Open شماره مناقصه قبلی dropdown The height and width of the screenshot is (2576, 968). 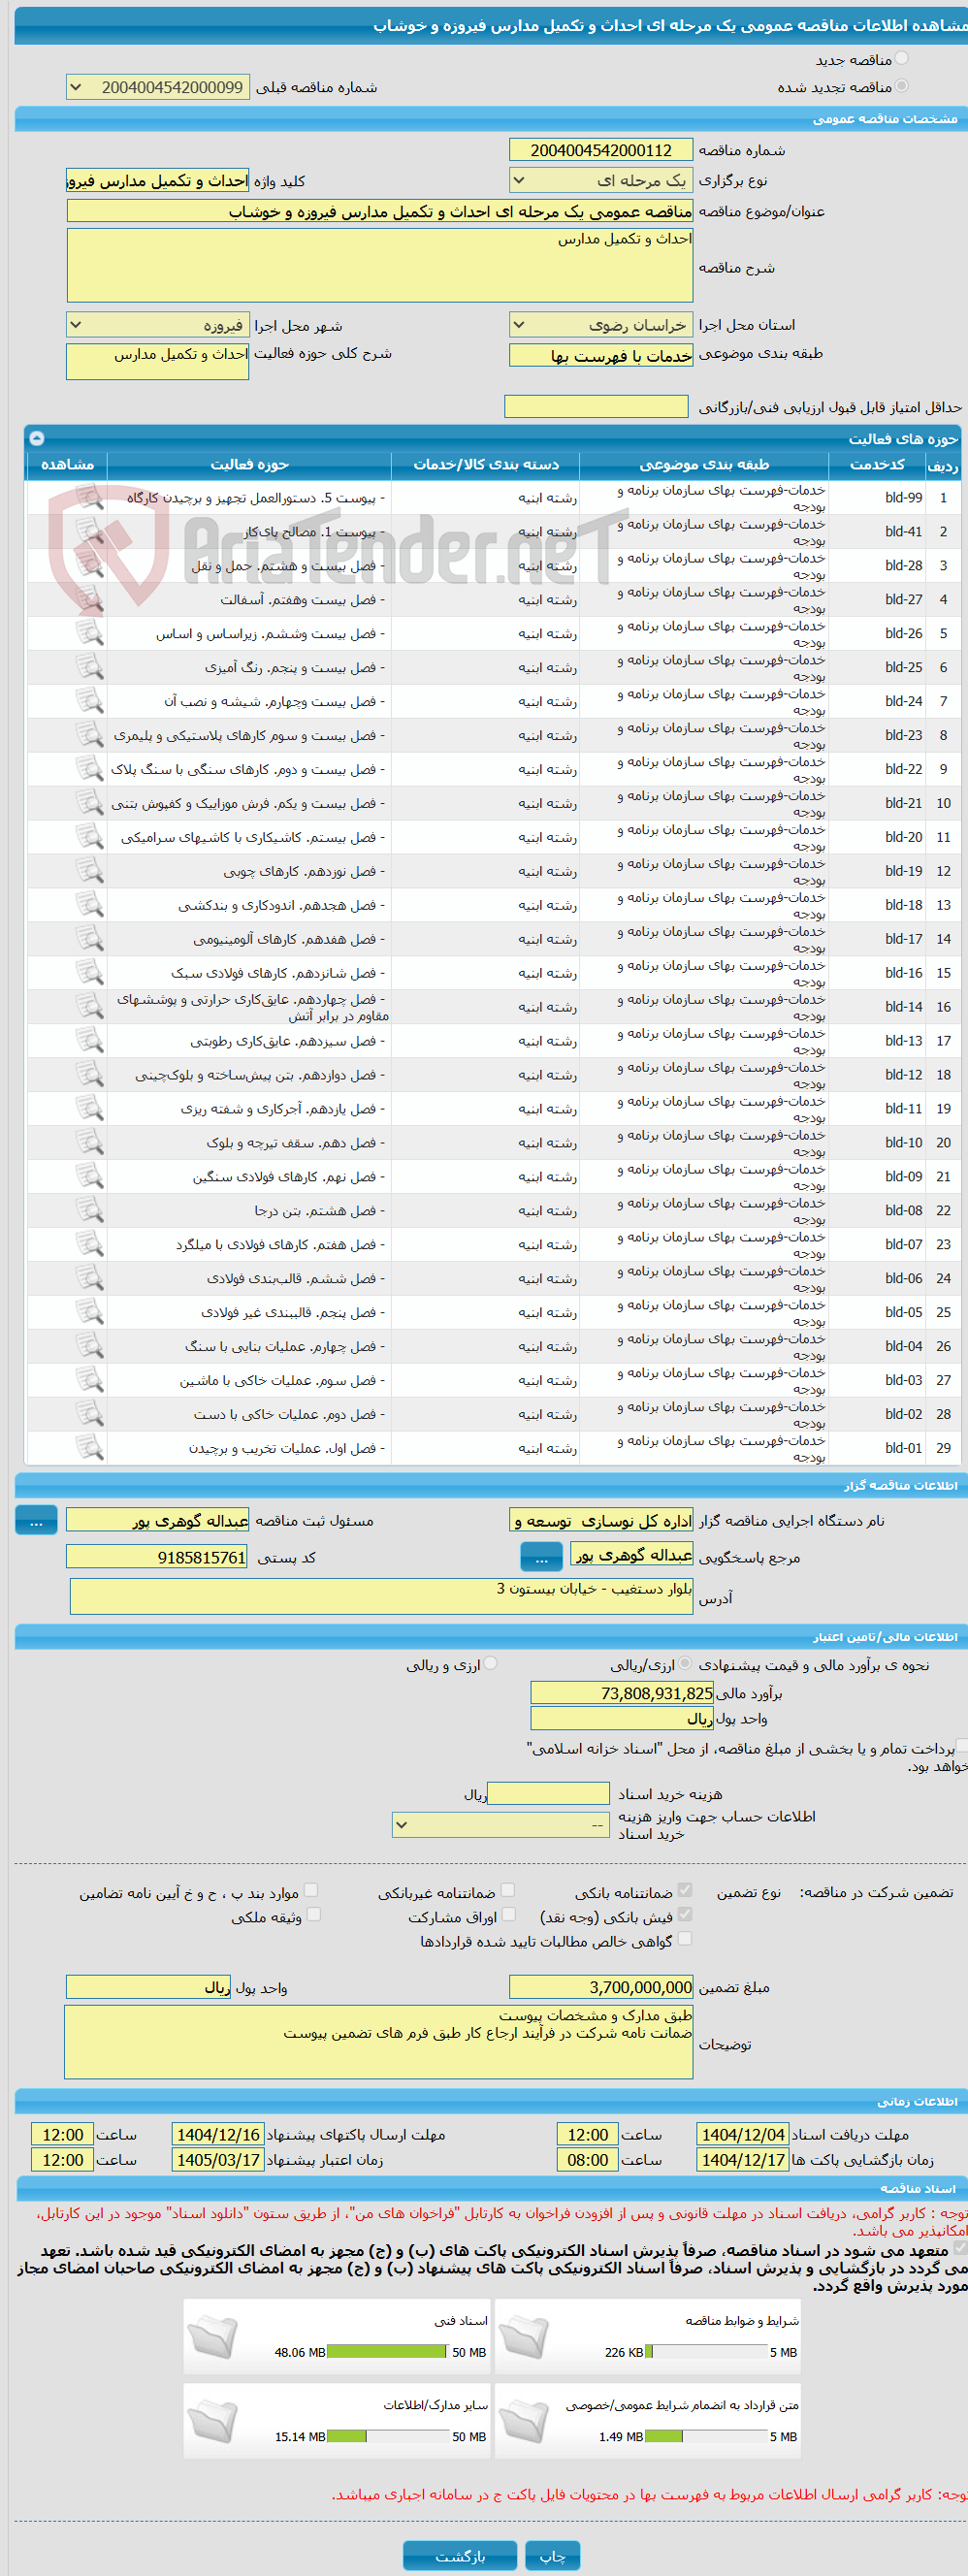click(x=158, y=87)
